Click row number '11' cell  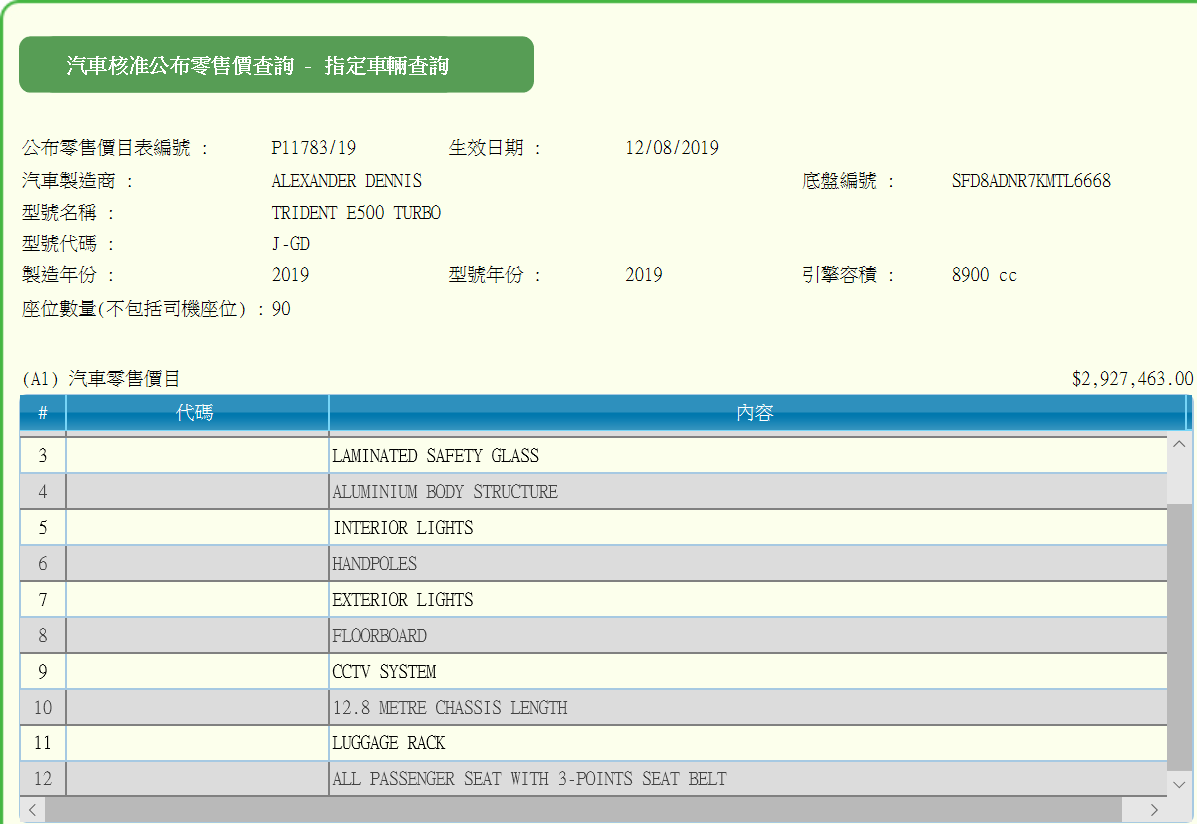(x=43, y=743)
